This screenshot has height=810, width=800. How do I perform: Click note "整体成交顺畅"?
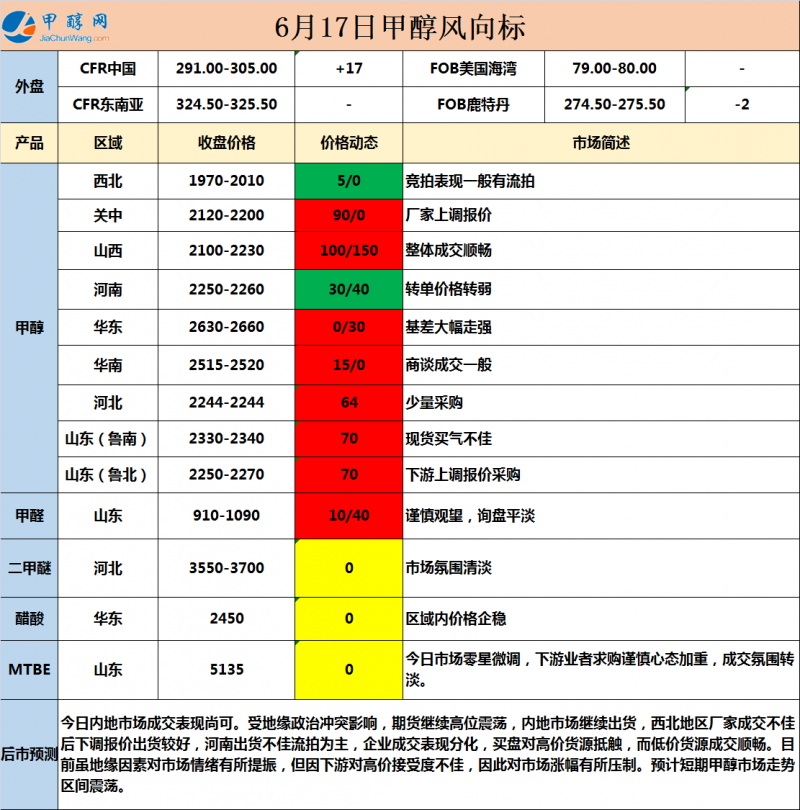448,251
